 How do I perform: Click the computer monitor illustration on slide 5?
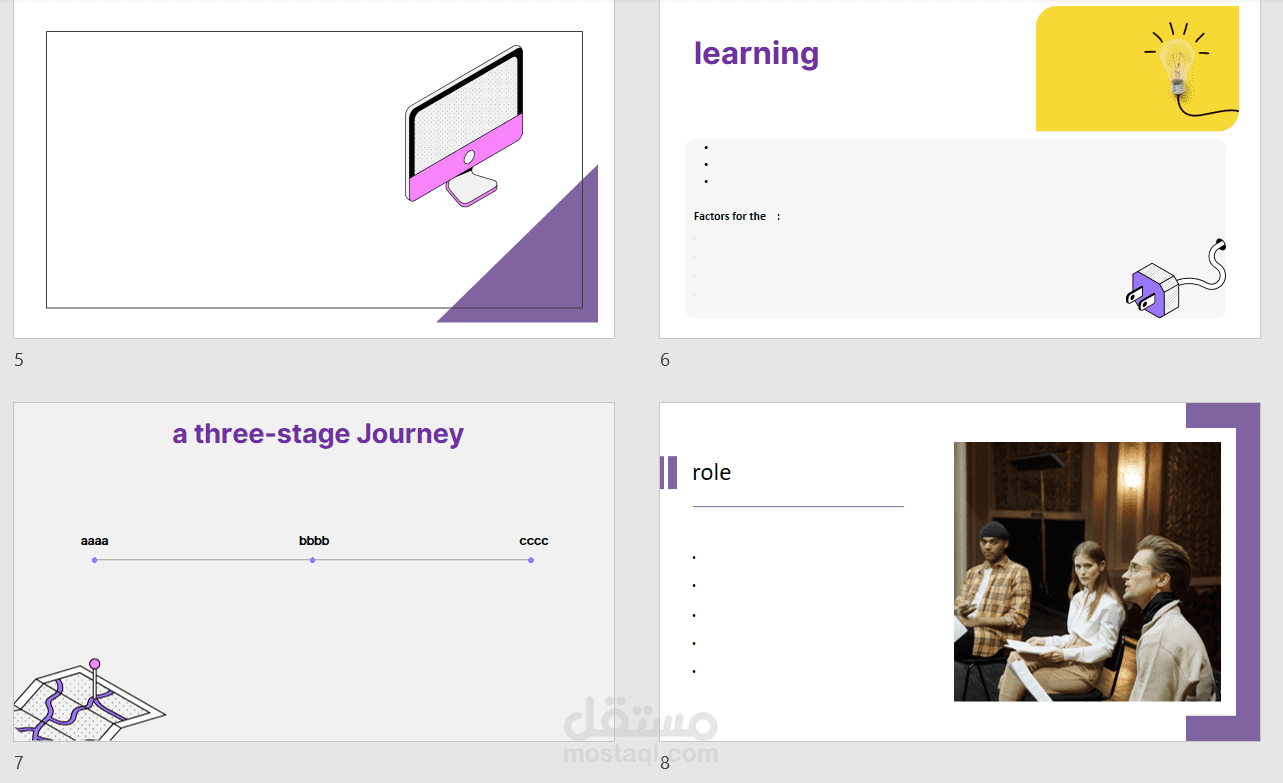click(x=464, y=126)
